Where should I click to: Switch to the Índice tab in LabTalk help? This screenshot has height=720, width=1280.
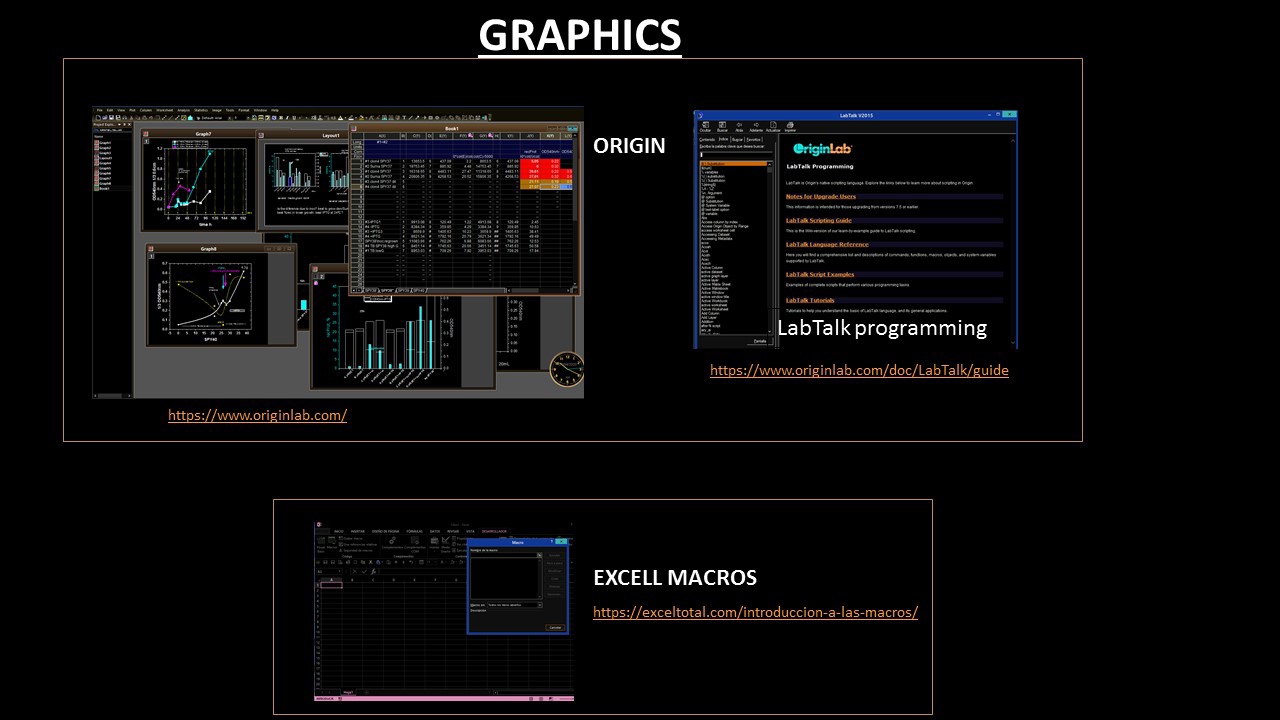tap(723, 139)
